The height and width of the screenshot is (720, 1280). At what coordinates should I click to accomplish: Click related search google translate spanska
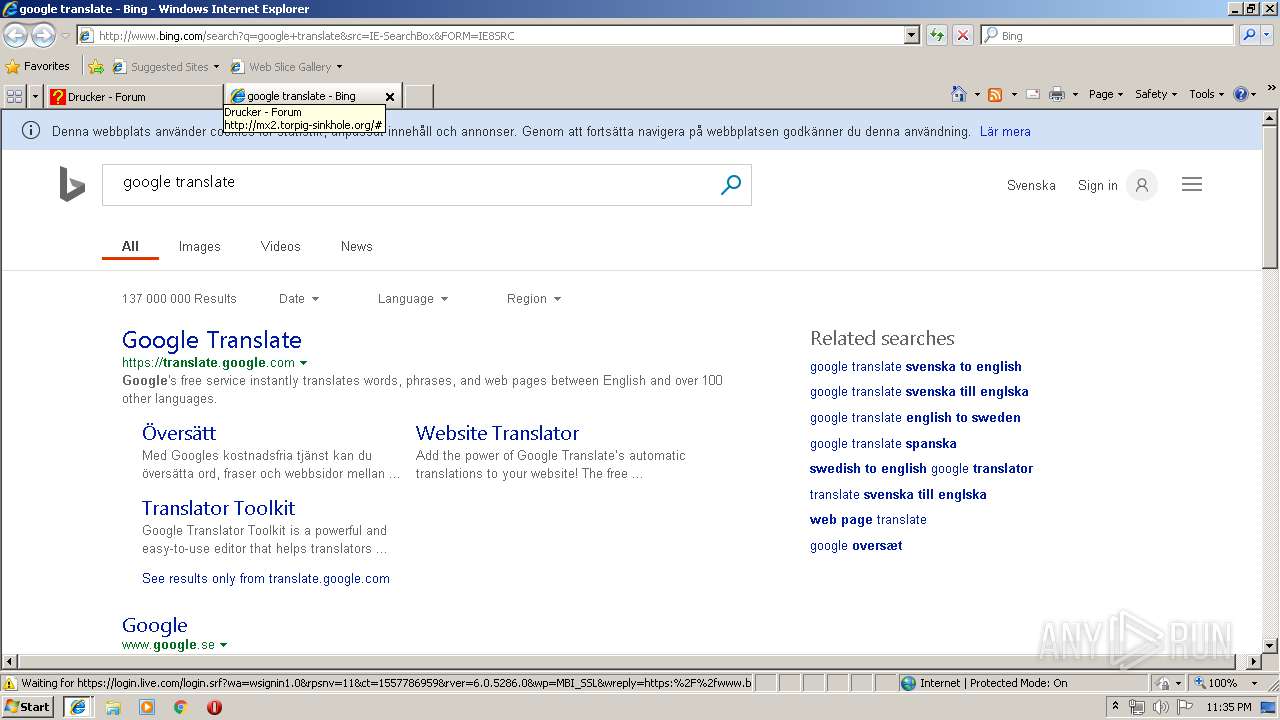883,443
